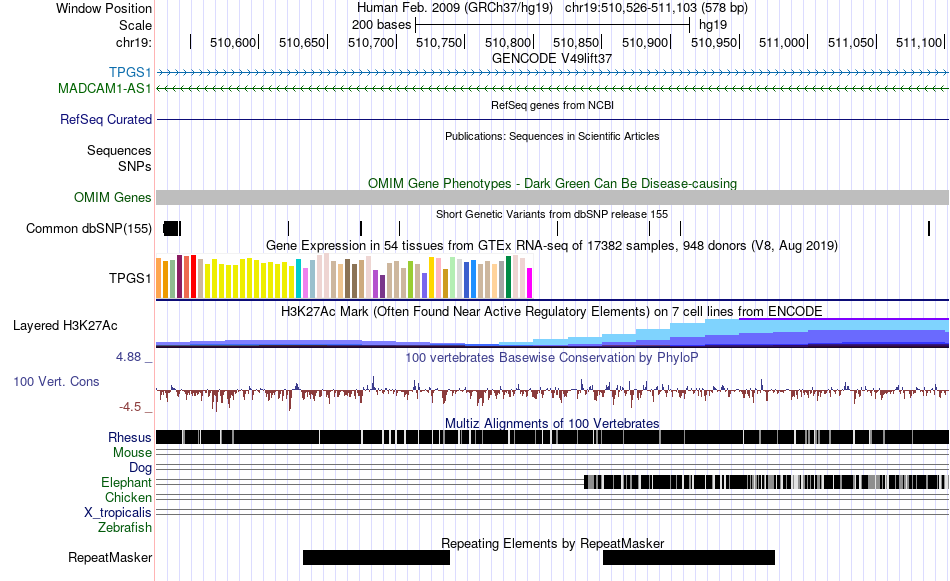950x581 pixels.
Task: Click 'Publications: Sequences in Scientific Articles' title
Action: point(552,136)
